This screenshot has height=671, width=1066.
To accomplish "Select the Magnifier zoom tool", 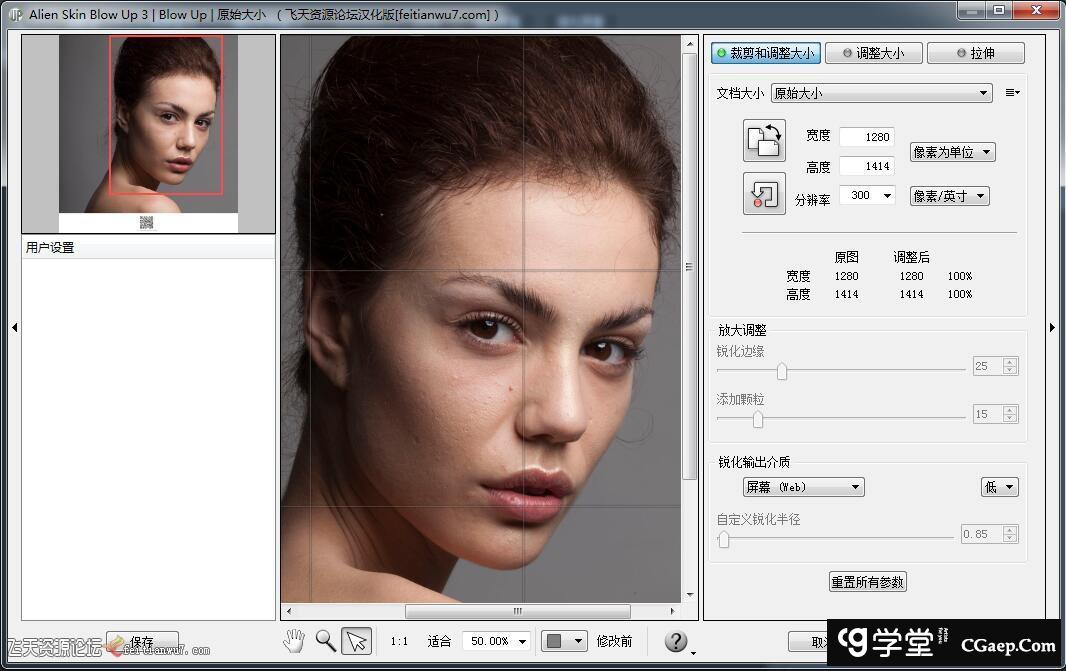I will click(325, 641).
